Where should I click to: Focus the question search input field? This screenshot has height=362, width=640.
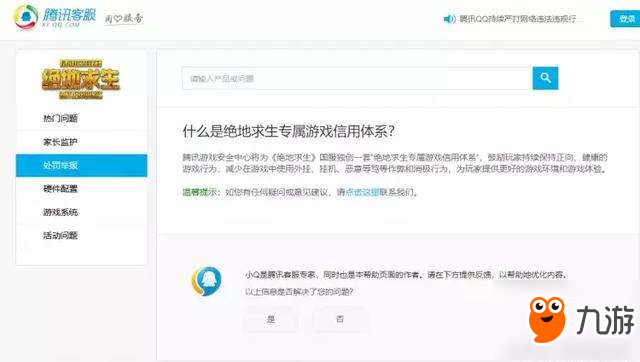(x=357, y=78)
